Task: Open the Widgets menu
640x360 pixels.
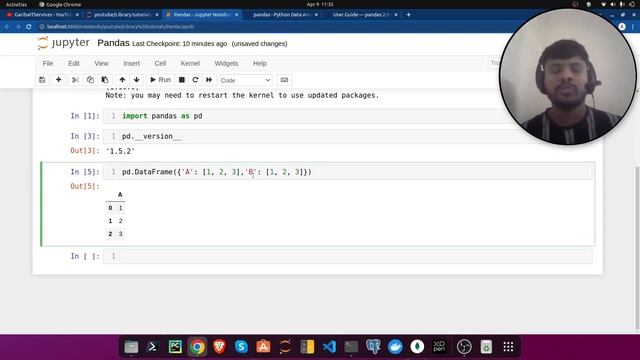Action: 226,64
